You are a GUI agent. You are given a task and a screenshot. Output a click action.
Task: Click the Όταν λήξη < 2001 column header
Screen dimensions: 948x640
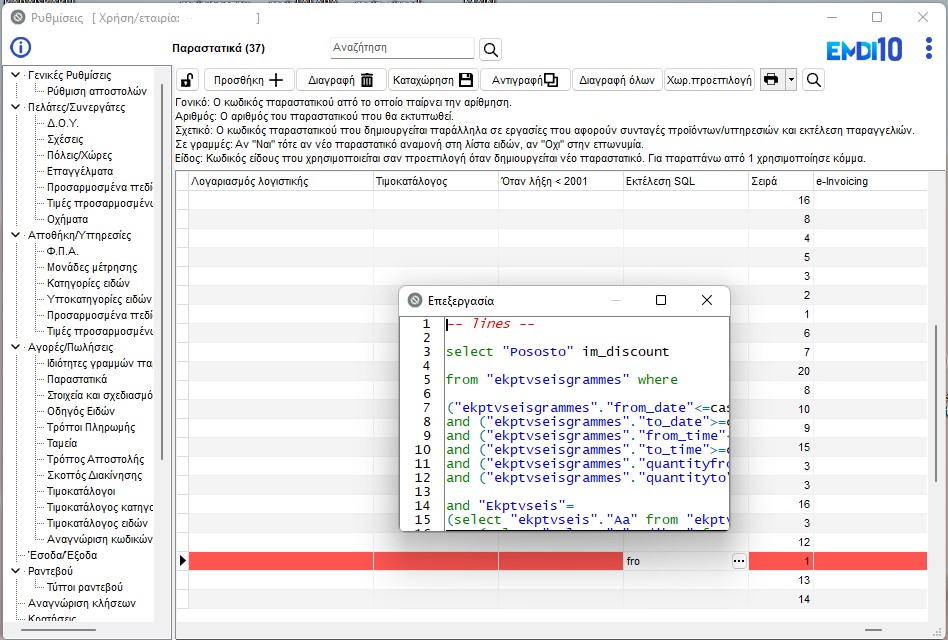[x=561, y=181]
